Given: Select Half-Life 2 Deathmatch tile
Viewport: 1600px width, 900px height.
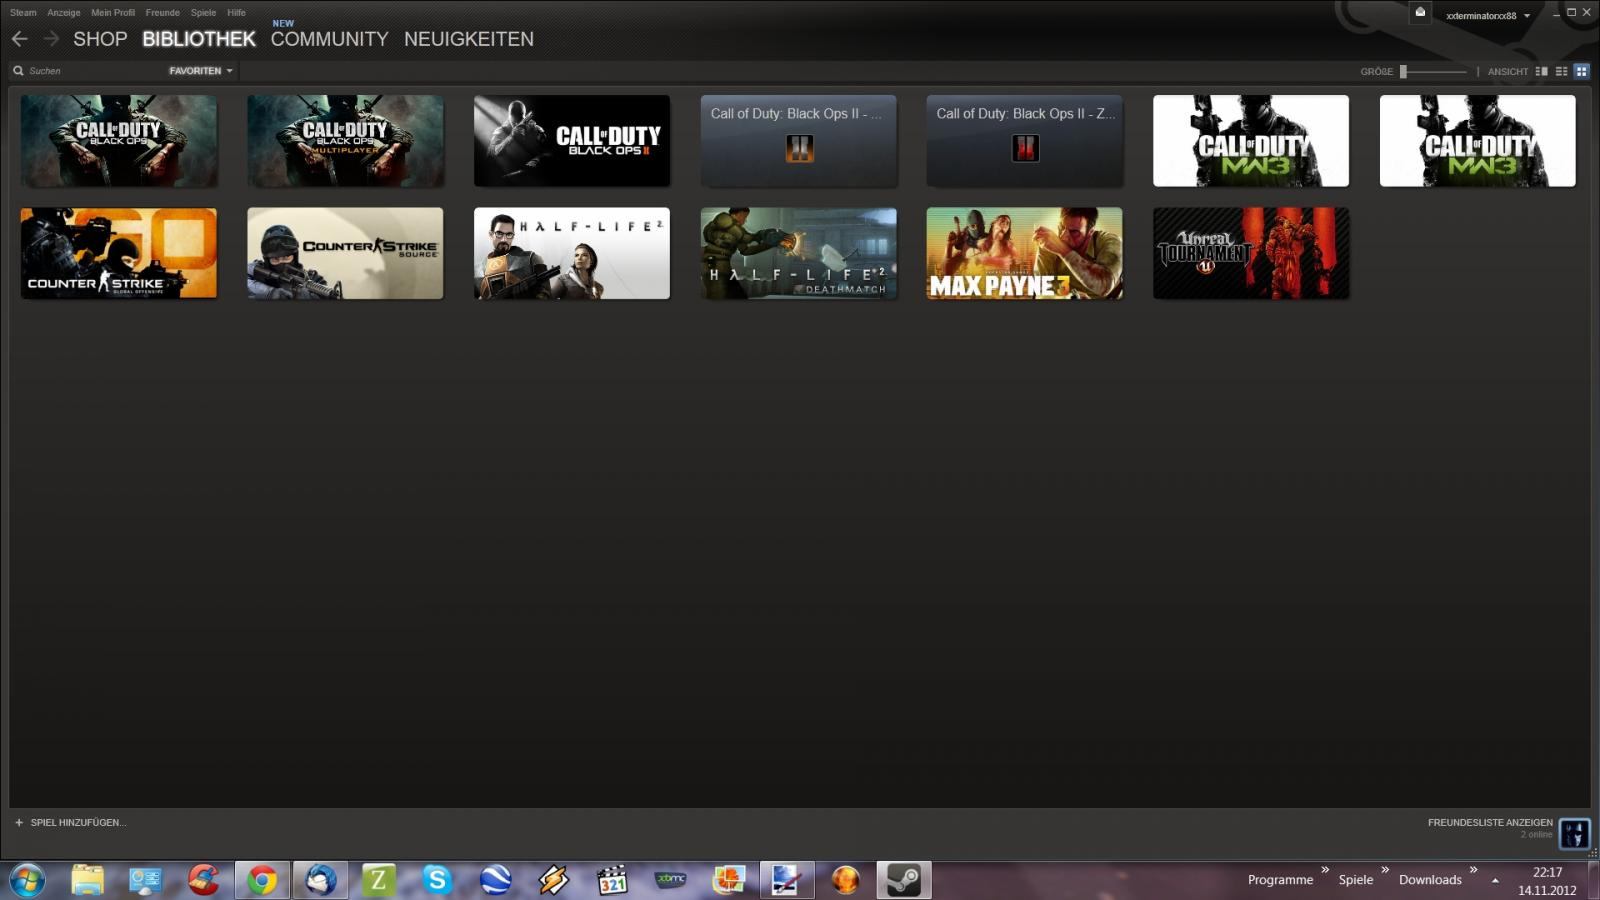Looking at the screenshot, I should tap(799, 253).
